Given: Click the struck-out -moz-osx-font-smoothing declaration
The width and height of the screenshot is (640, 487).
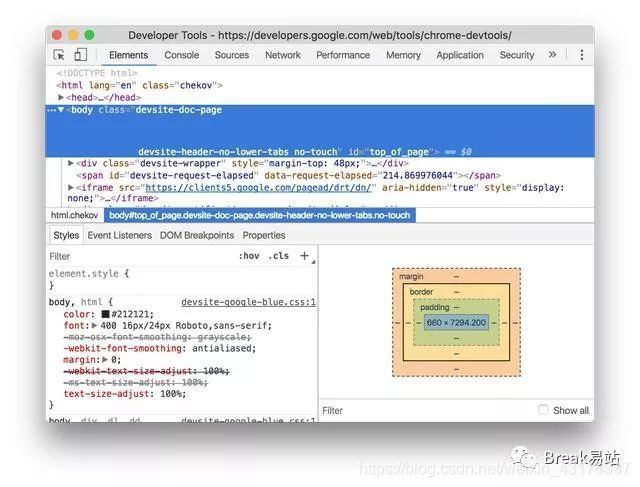Looking at the screenshot, I should 157,337.
